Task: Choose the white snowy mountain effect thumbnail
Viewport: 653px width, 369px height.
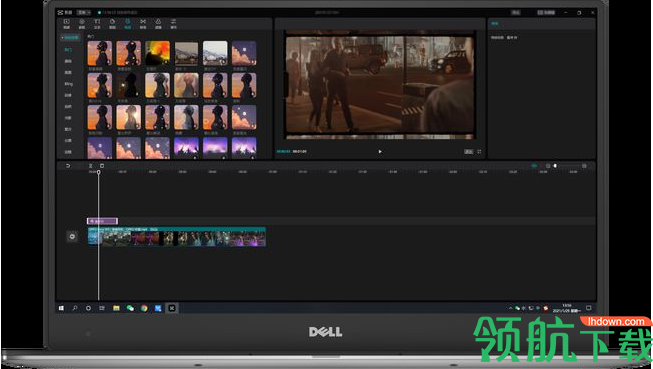Action: coord(215,53)
